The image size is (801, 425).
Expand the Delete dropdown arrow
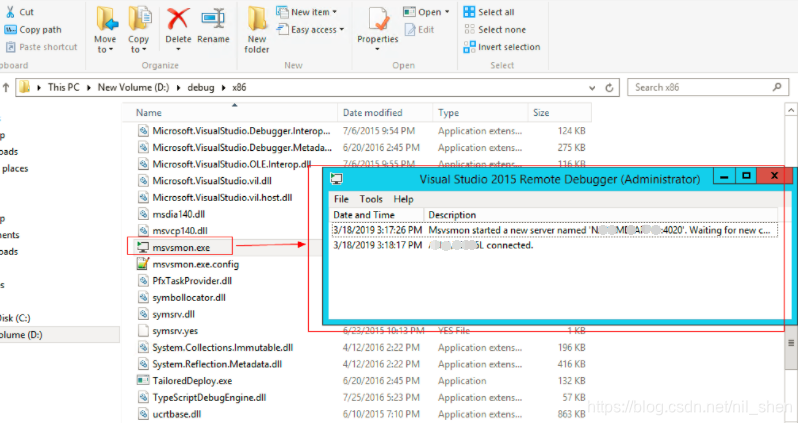[178, 49]
